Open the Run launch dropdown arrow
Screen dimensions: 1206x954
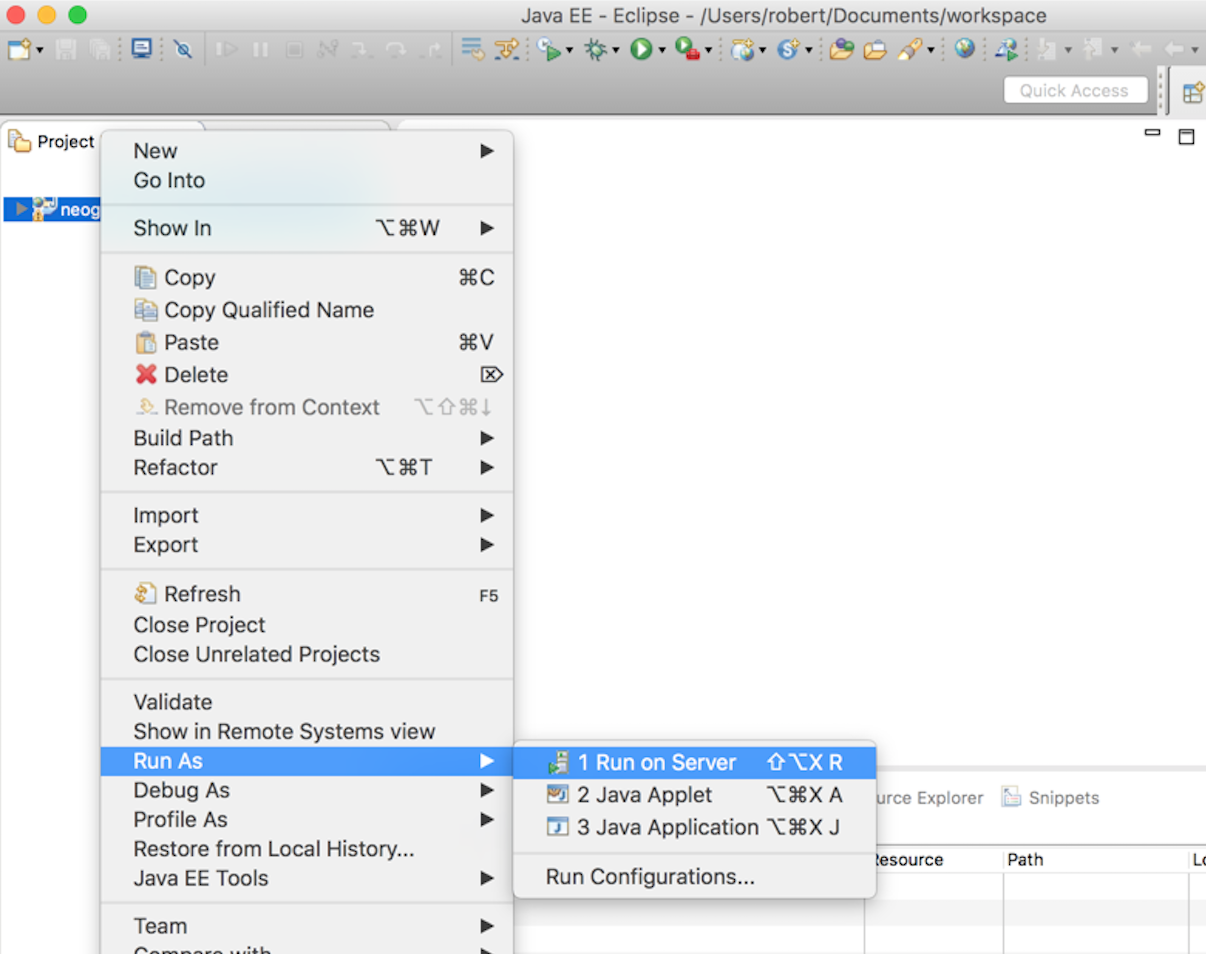pos(661,50)
